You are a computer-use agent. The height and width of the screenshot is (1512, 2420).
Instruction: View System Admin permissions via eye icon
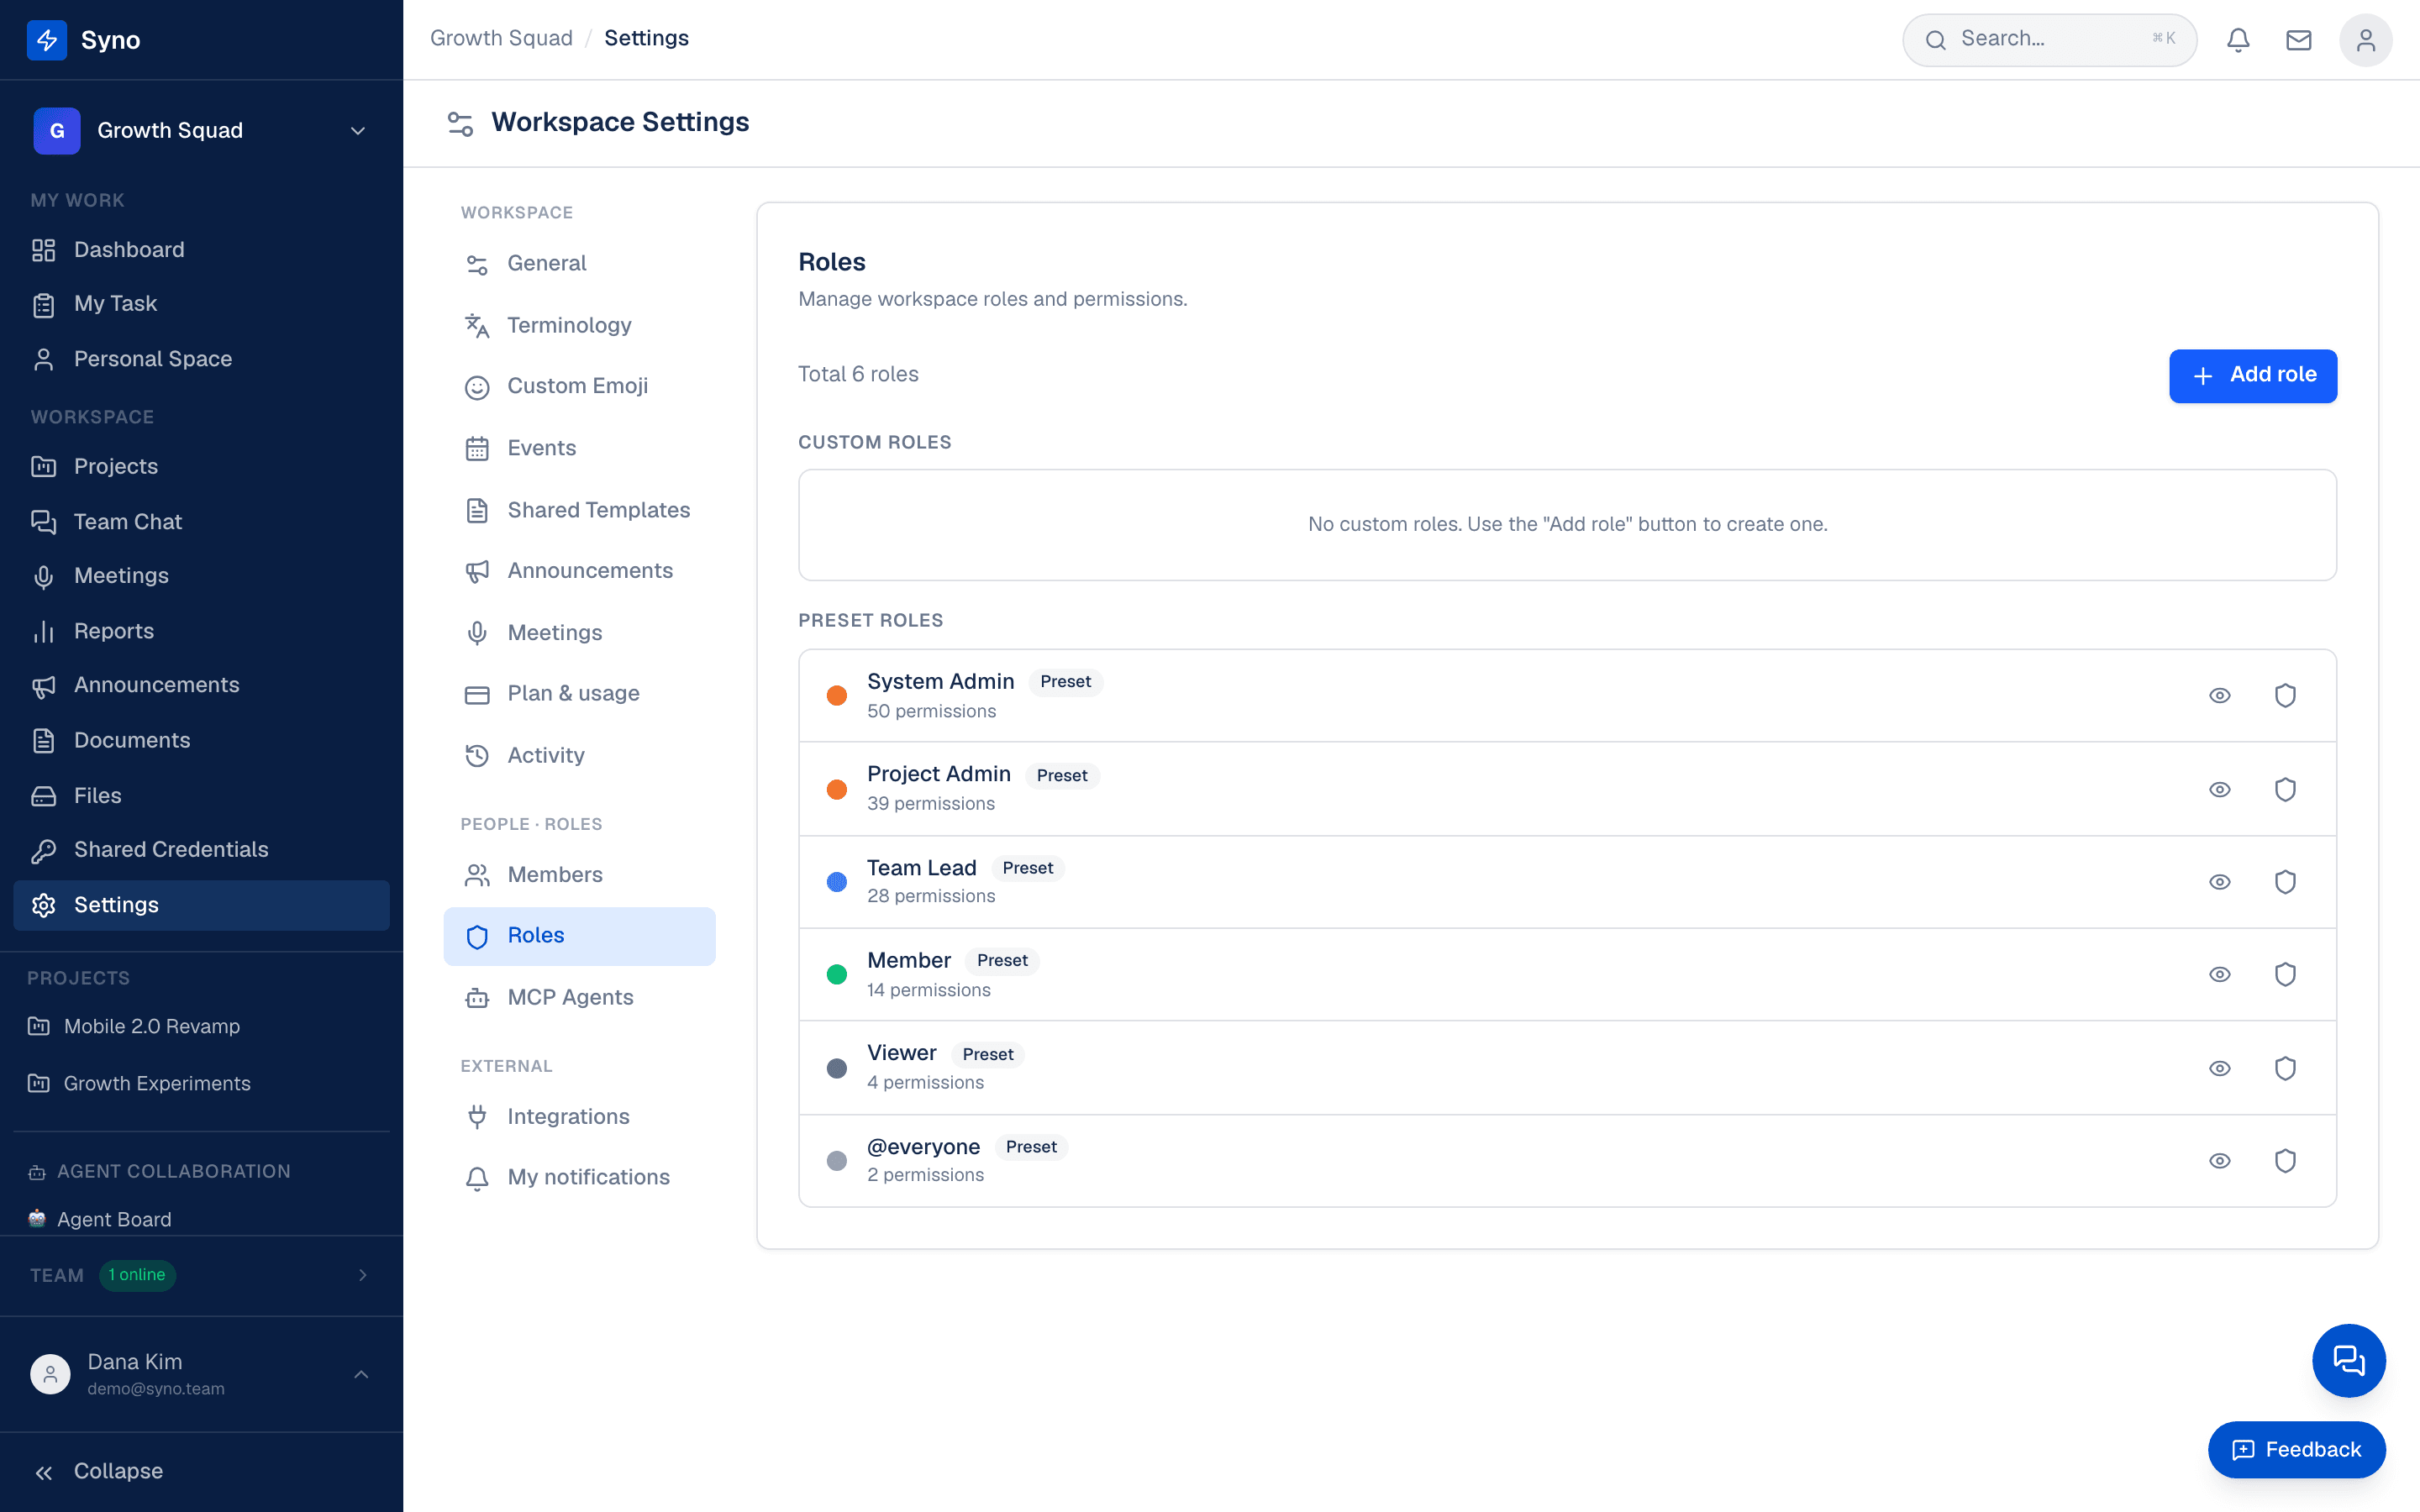click(2219, 695)
